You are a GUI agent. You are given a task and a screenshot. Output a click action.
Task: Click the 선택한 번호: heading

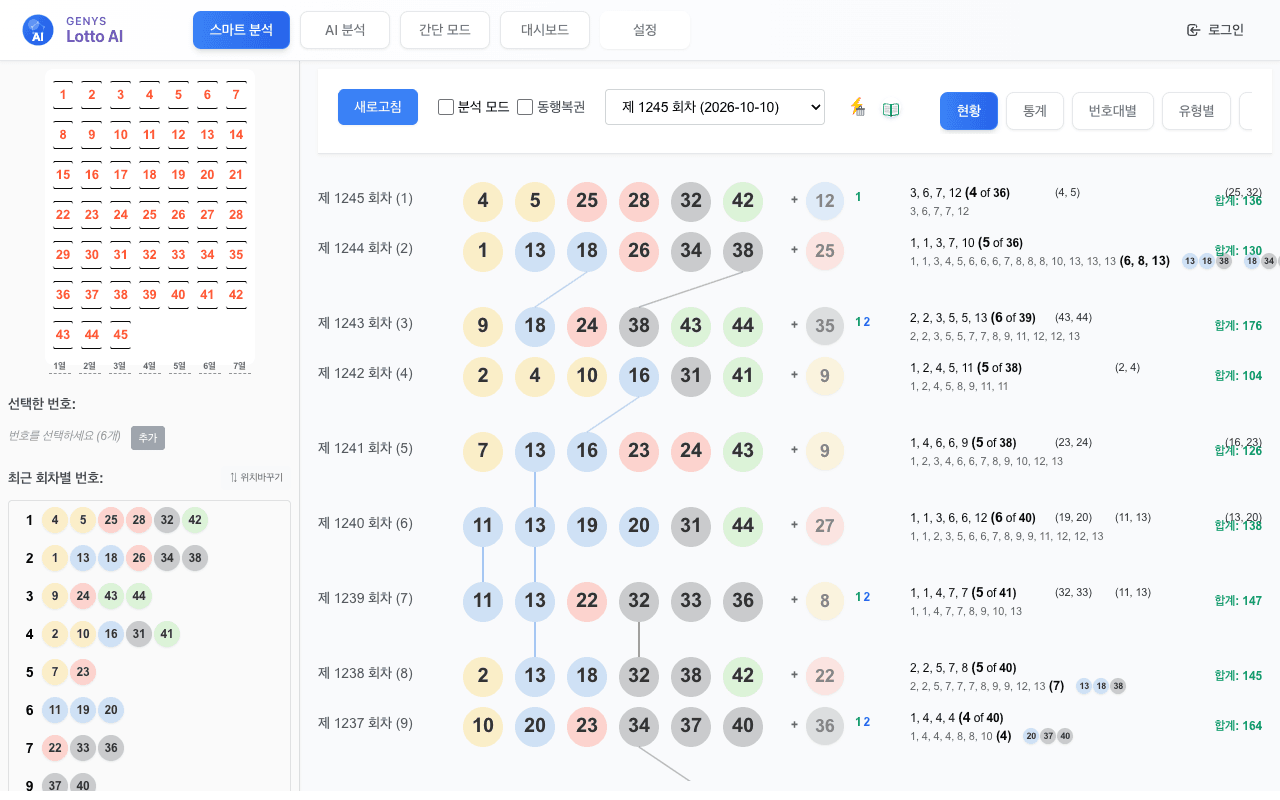pos(42,404)
